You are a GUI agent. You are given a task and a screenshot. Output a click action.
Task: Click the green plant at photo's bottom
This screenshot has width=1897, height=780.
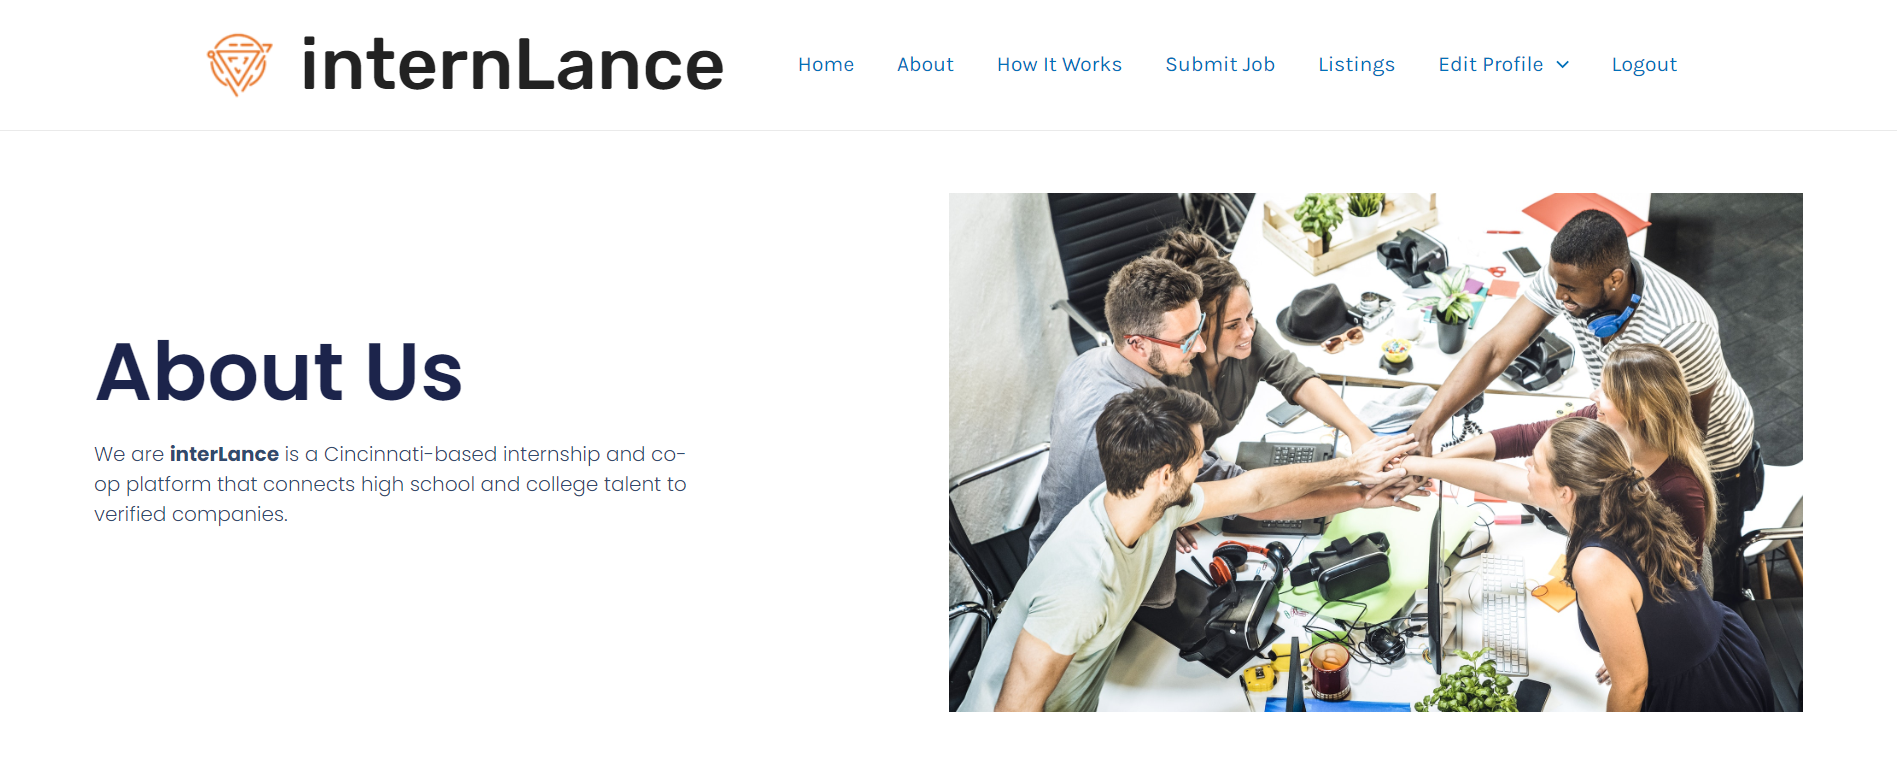(1468, 683)
